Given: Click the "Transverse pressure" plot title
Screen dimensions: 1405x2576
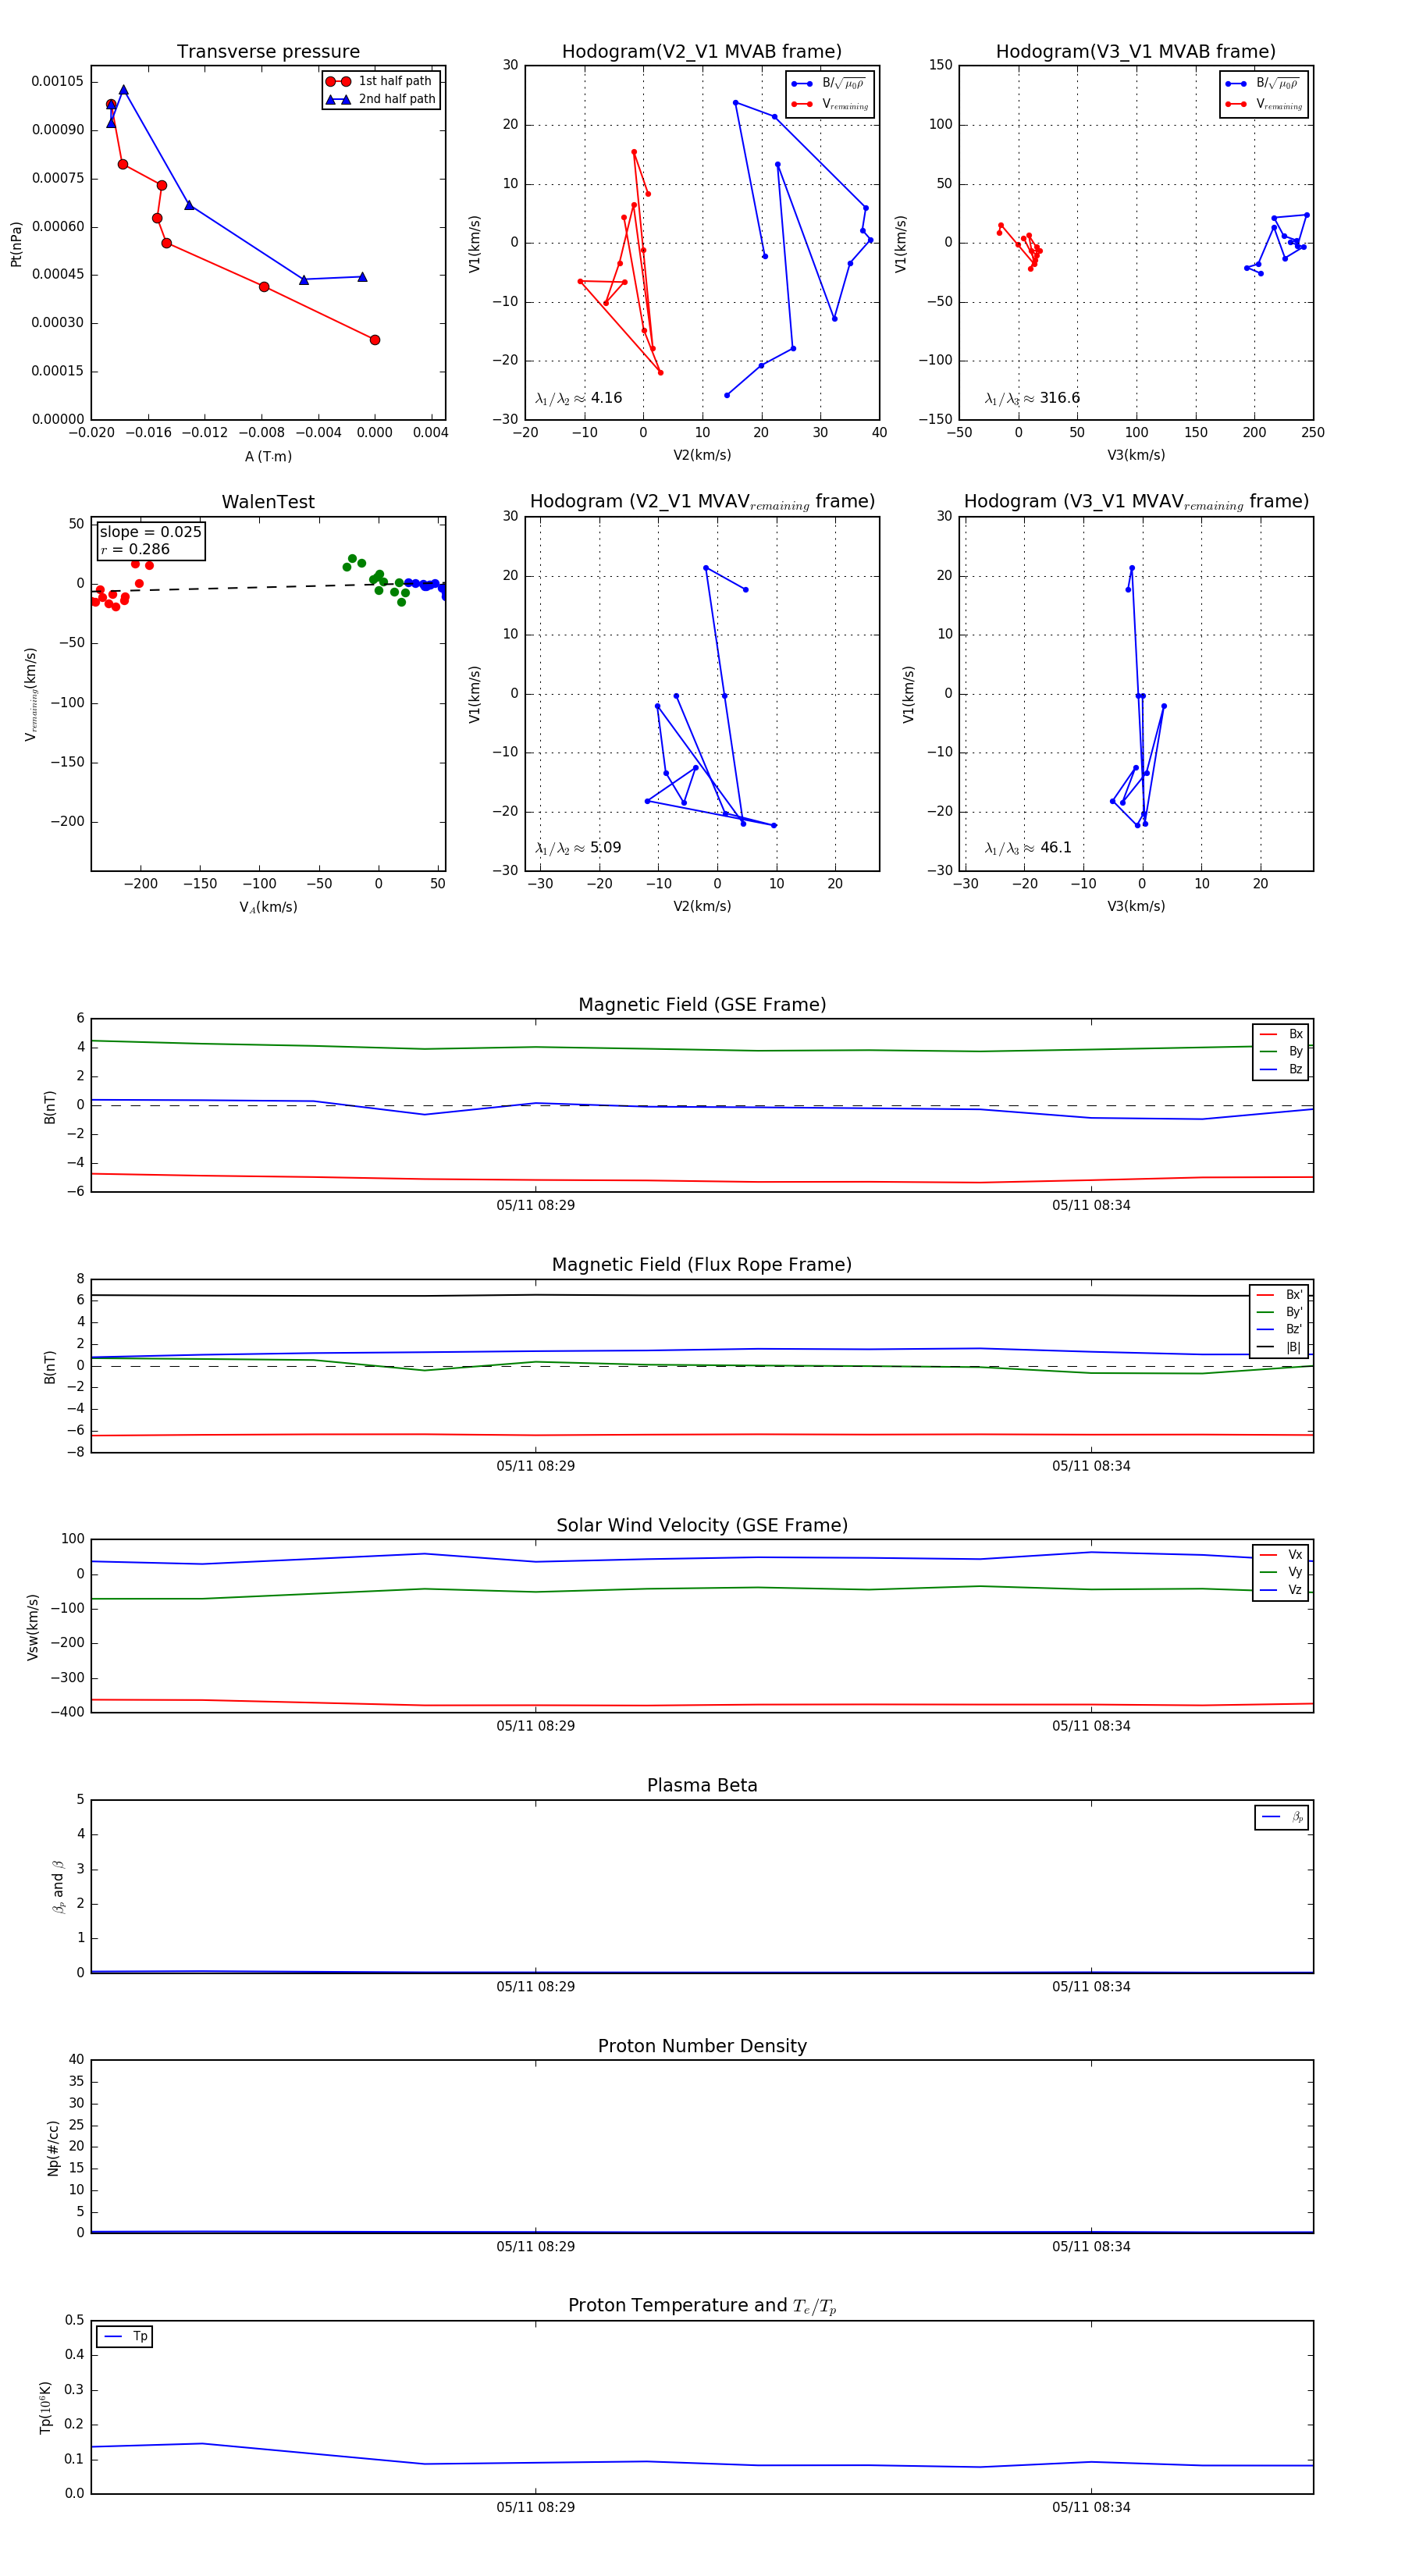Looking at the screenshot, I should pos(268,52).
